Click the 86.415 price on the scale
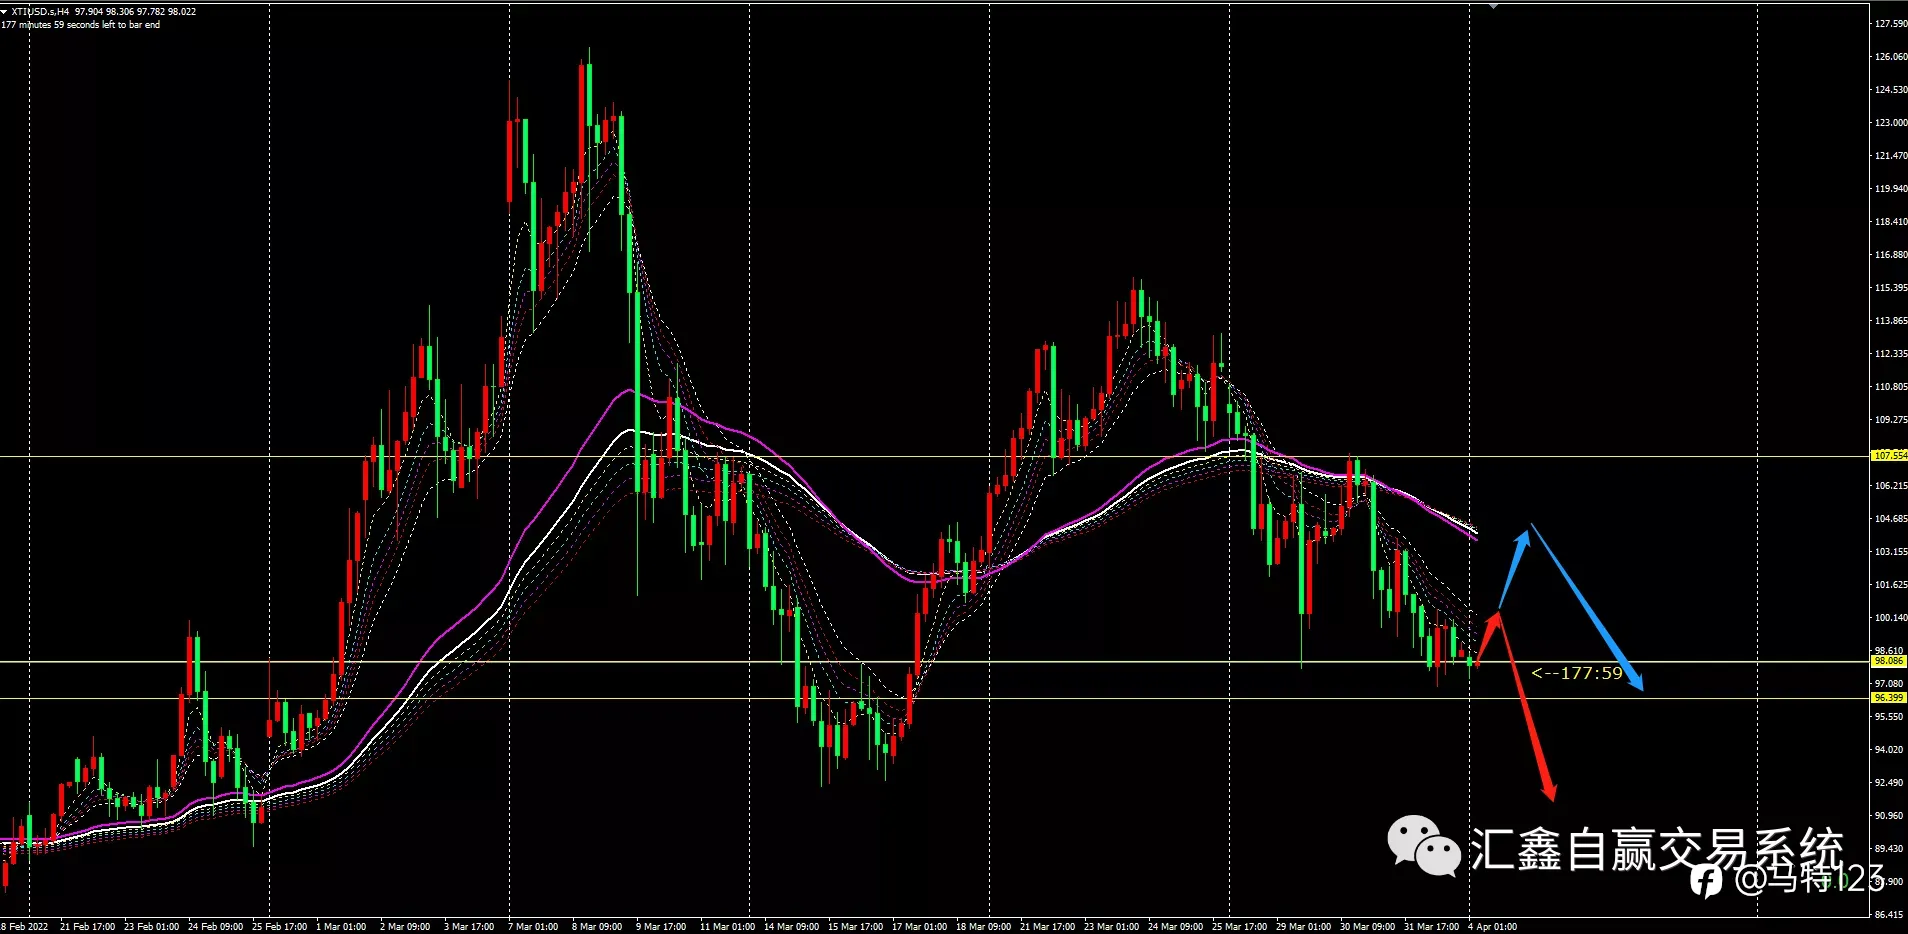The width and height of the screenshot is (1908, 934). (1890, 914)
